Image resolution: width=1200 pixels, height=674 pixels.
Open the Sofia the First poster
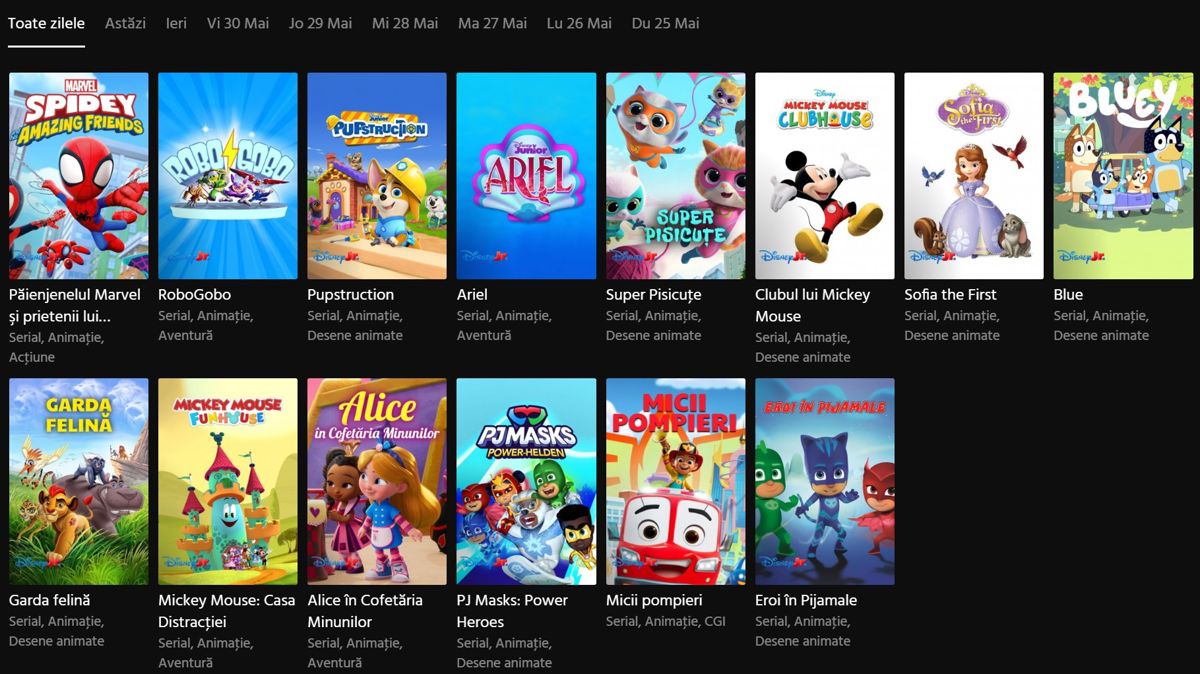point(974,176)
